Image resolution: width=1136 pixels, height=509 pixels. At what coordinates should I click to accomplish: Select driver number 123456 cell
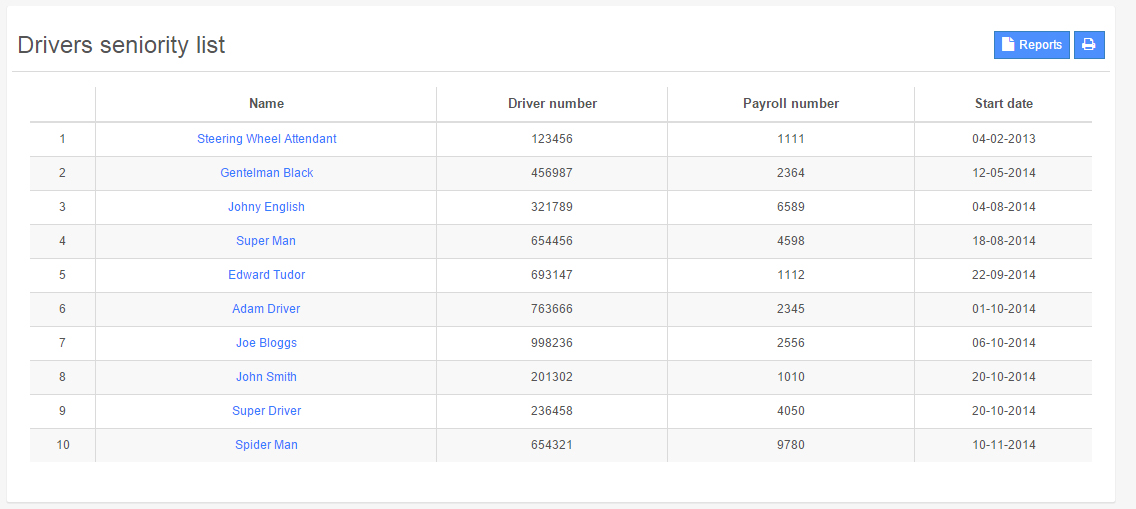coord(552,139)
